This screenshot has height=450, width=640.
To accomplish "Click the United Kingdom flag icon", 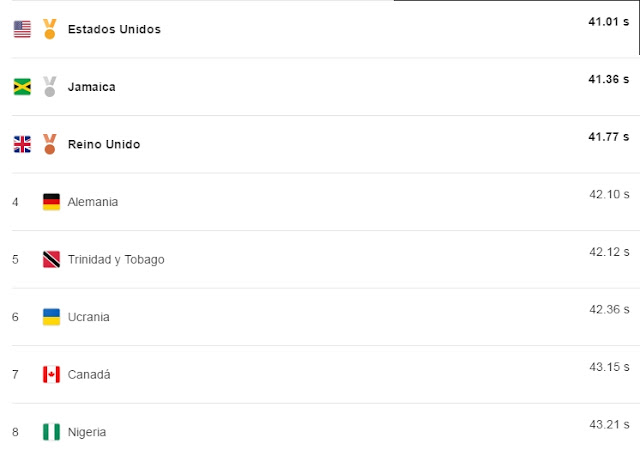I will [22, 144].
